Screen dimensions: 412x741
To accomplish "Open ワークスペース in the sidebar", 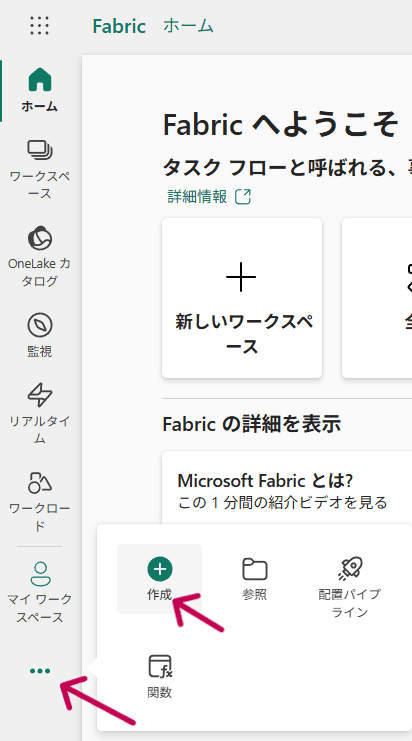I will click(40, 170).
